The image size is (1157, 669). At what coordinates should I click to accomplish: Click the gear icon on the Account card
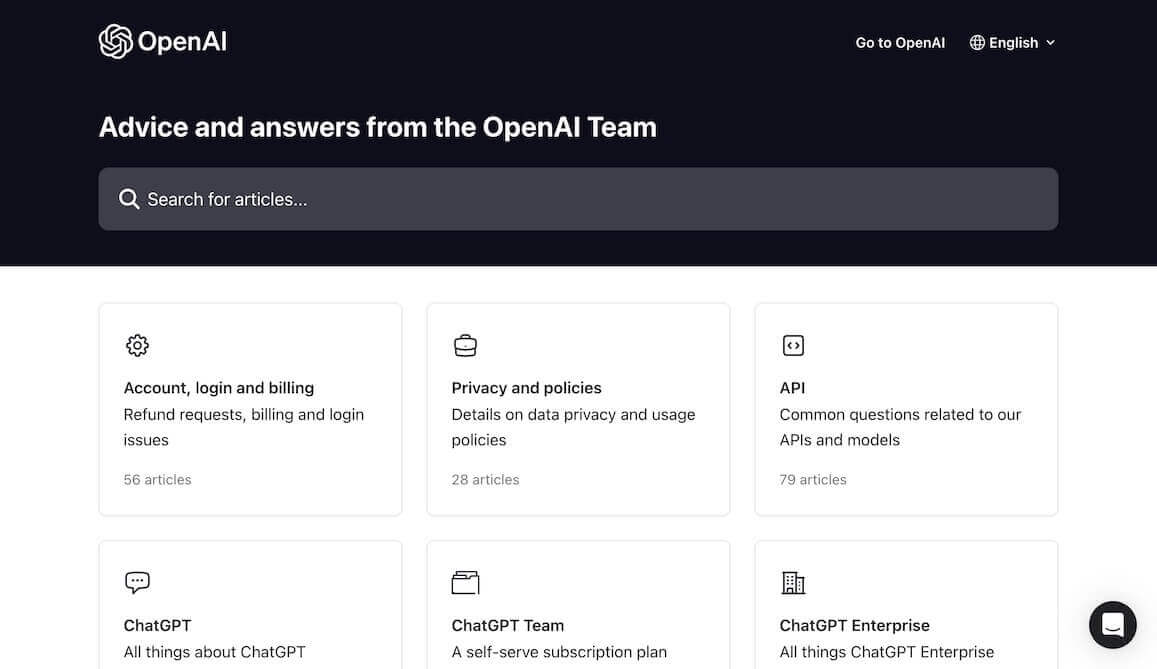click(137, 345)
